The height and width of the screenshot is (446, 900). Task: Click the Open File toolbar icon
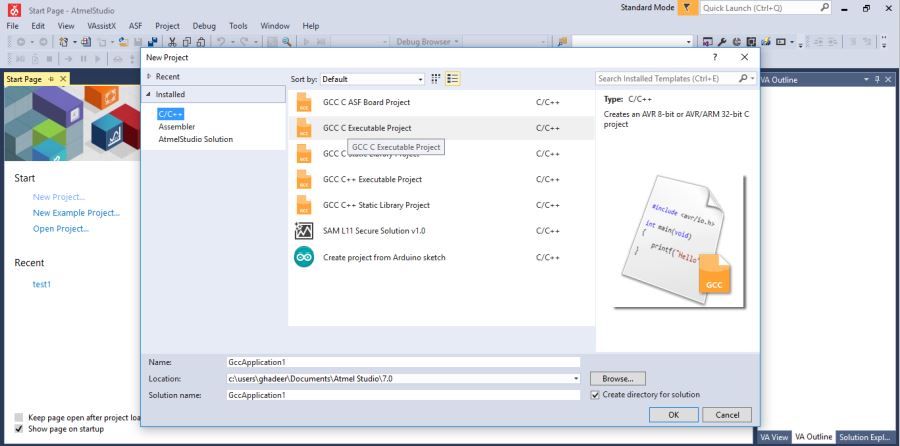click(x=123, y=42)
